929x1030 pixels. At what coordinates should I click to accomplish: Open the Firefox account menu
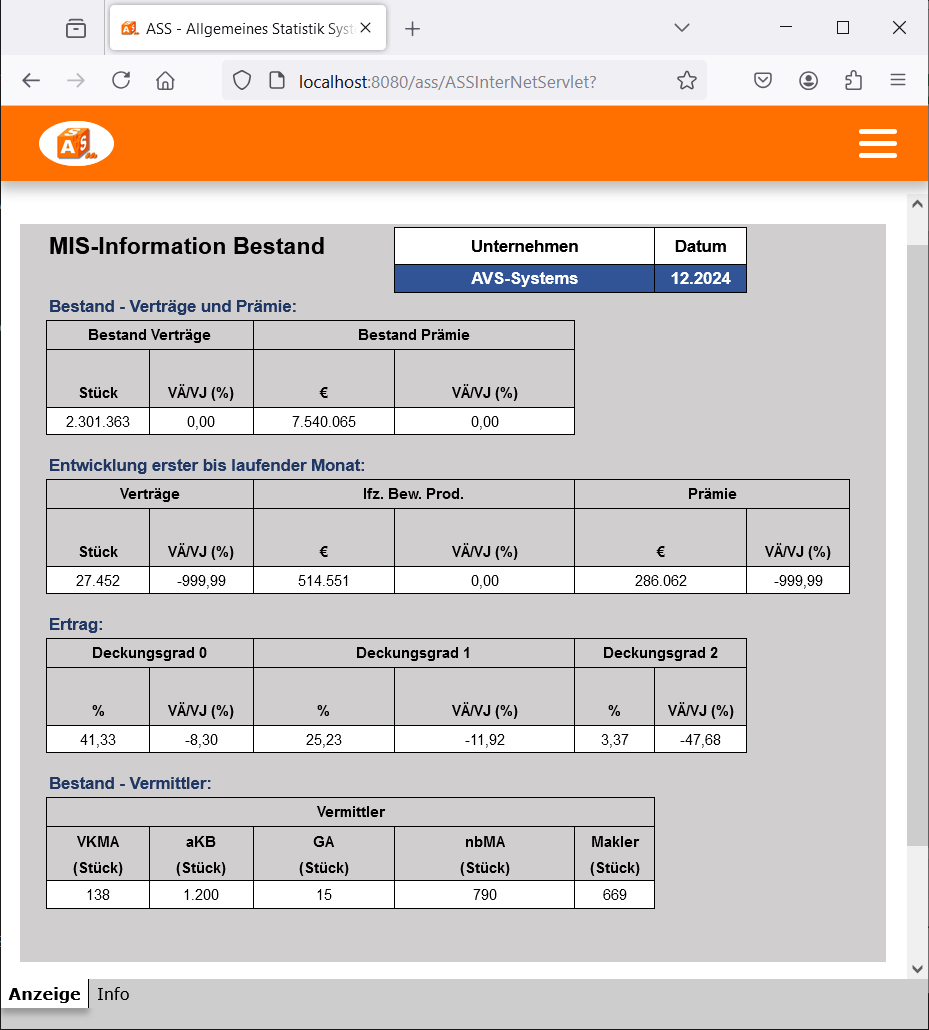(808, 81)
